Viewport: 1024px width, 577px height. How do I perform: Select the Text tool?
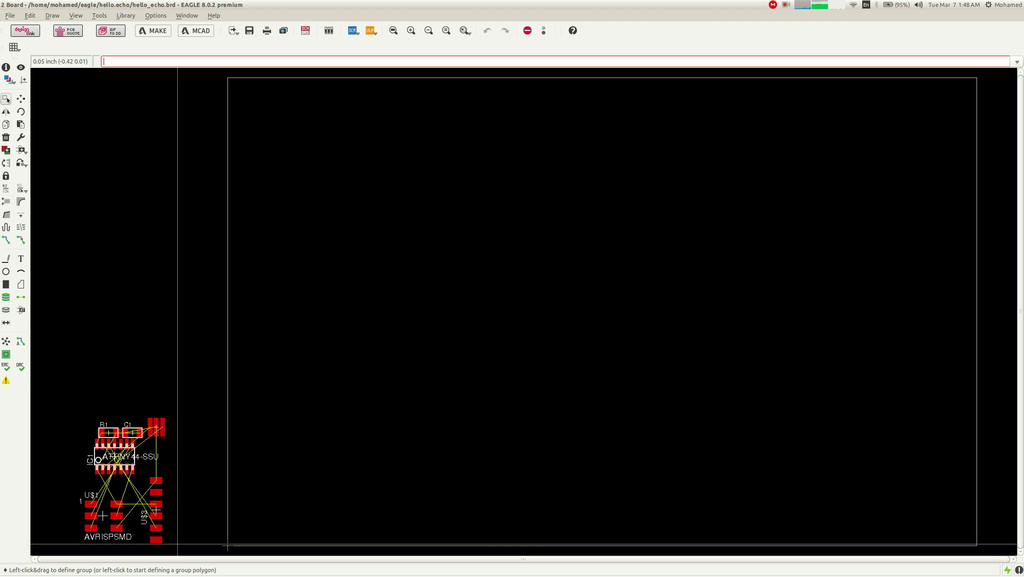coord(21,259)
